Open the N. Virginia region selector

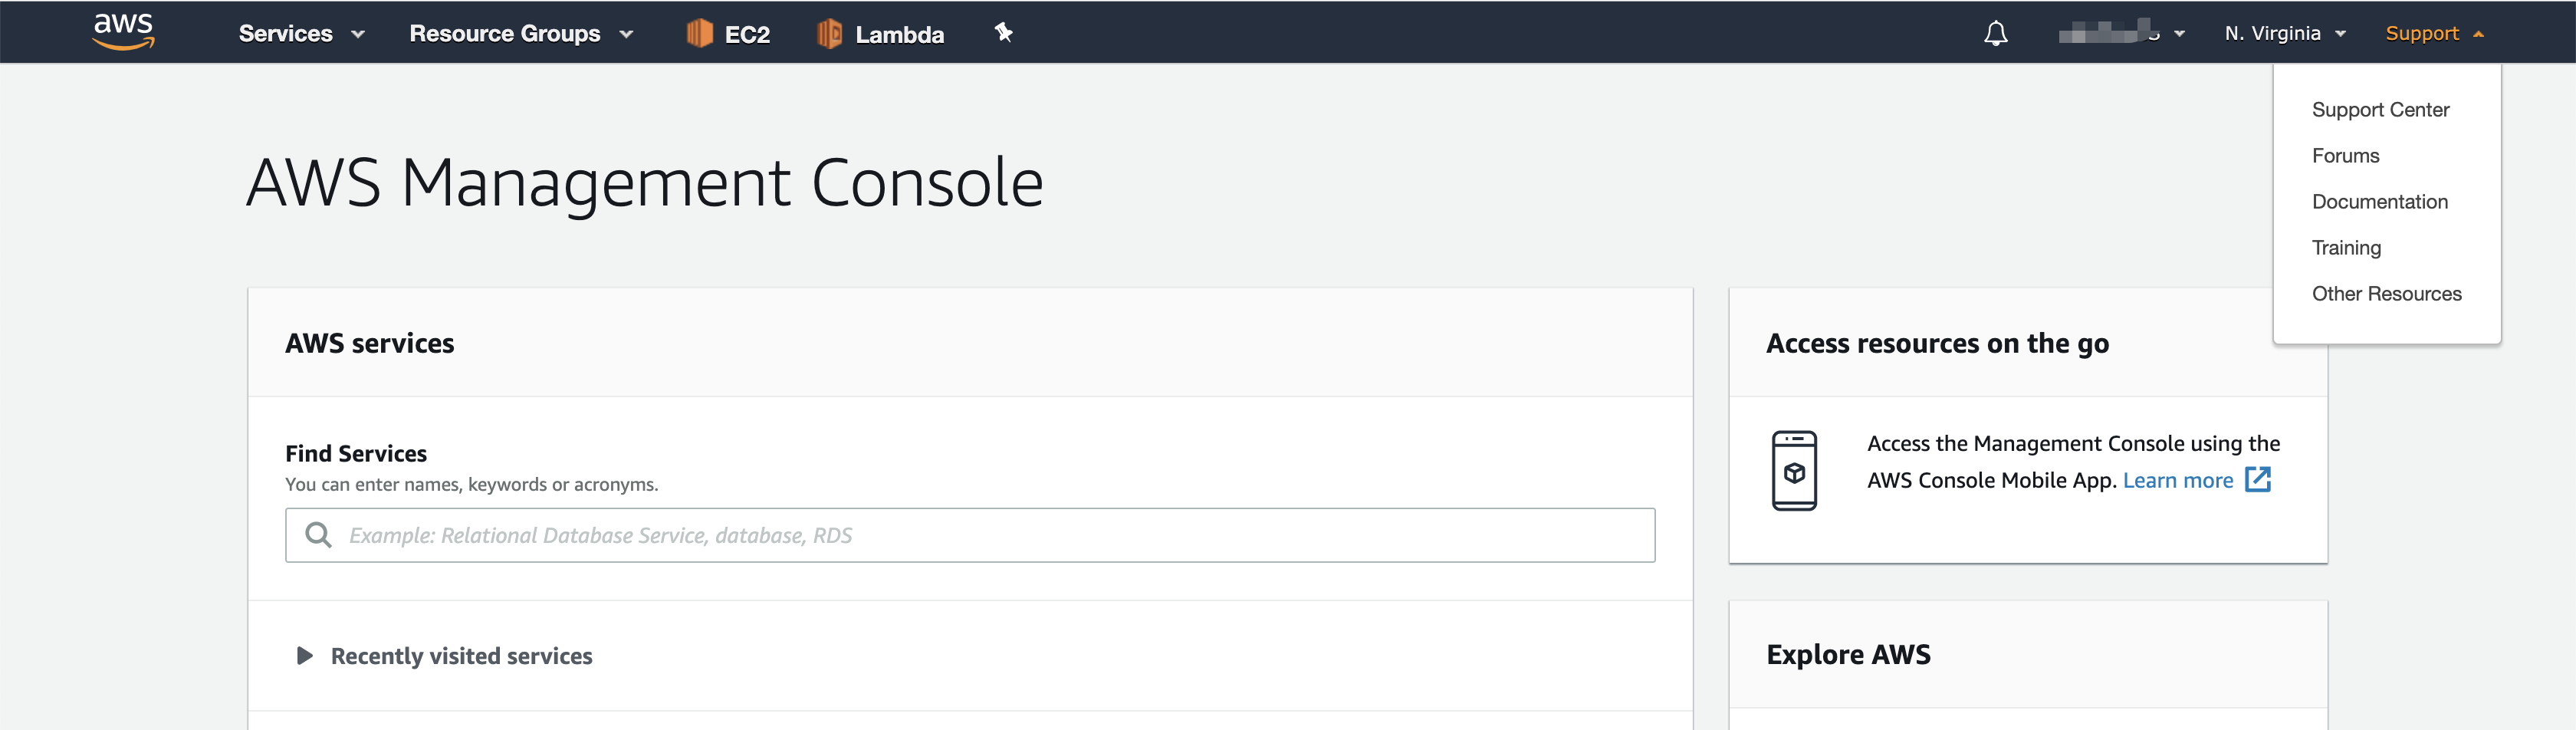[2284, 33]
